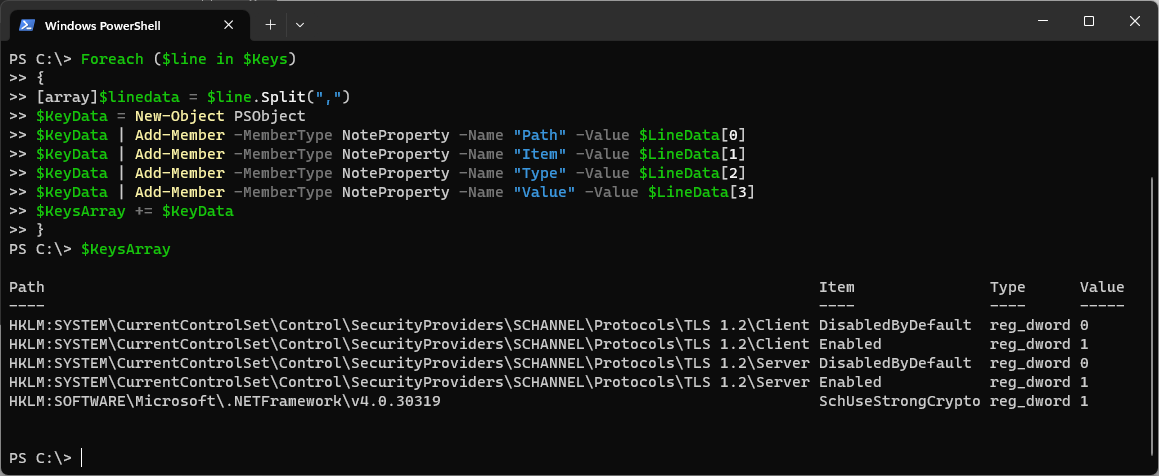
Task: Click the Type column header
Action: [x=1007, y=287]
